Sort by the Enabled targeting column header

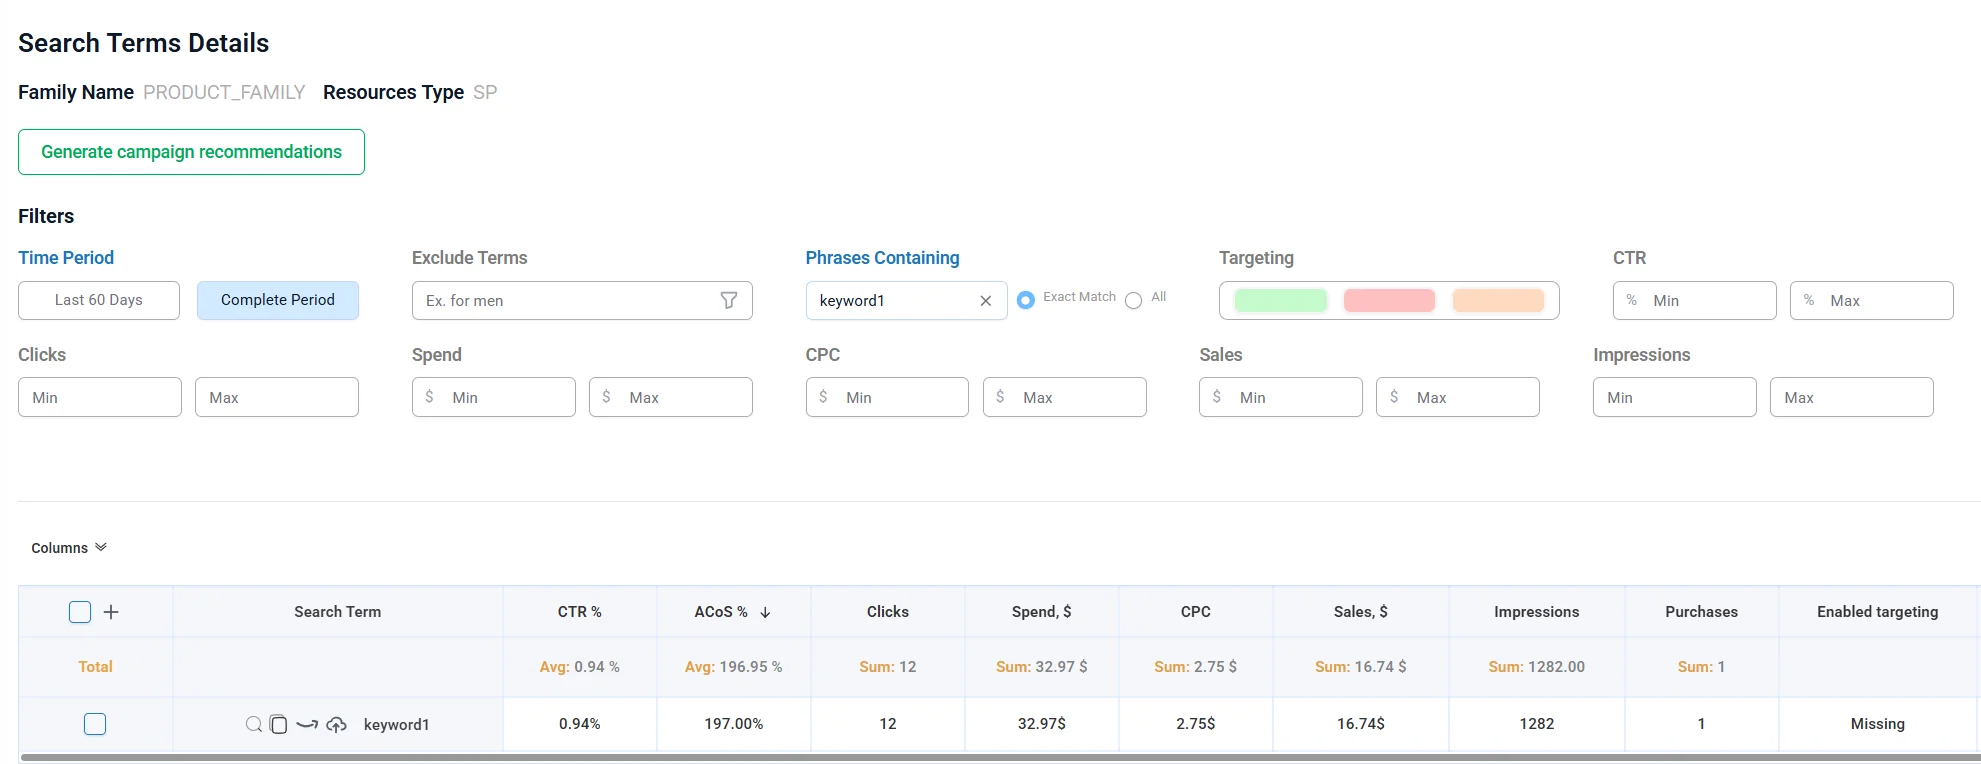pyautogui.click(x=1878, y=612)
